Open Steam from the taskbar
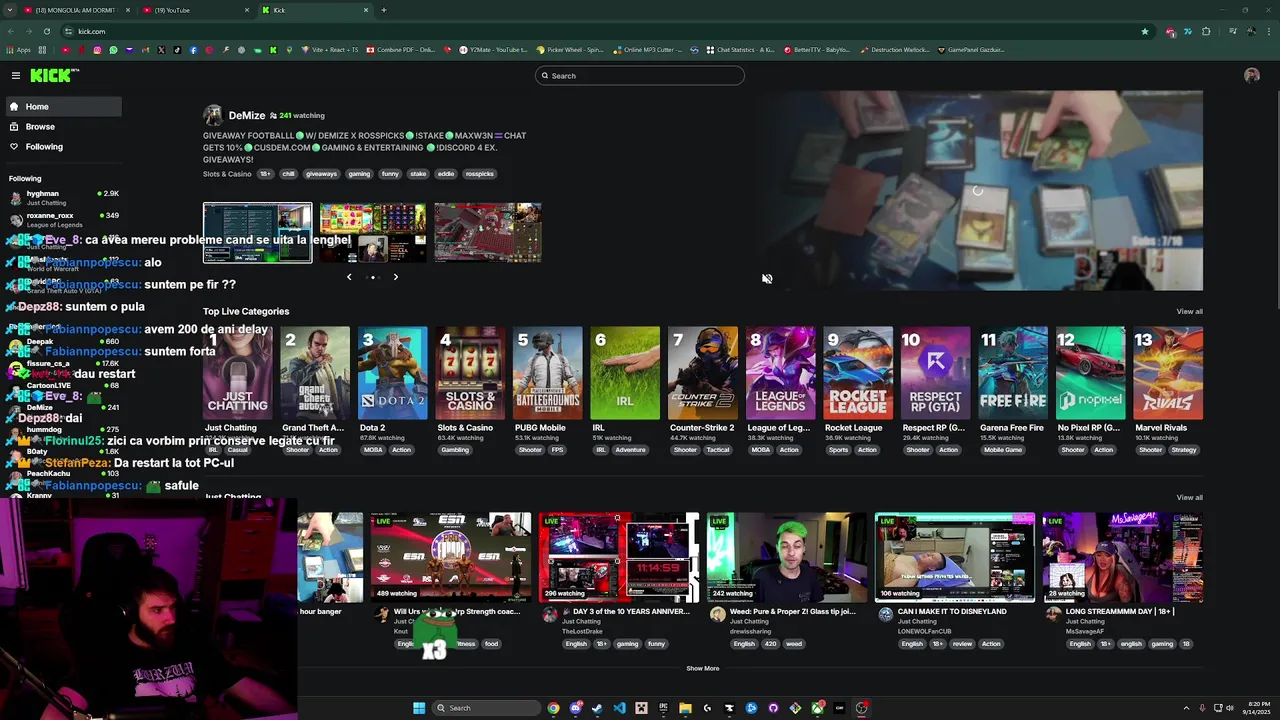Screen dimensions: 1280x720 (597, 708)
